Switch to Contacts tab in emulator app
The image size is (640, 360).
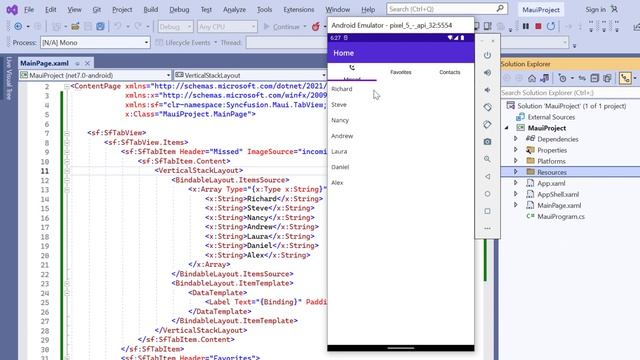click(x=449, y=72)
